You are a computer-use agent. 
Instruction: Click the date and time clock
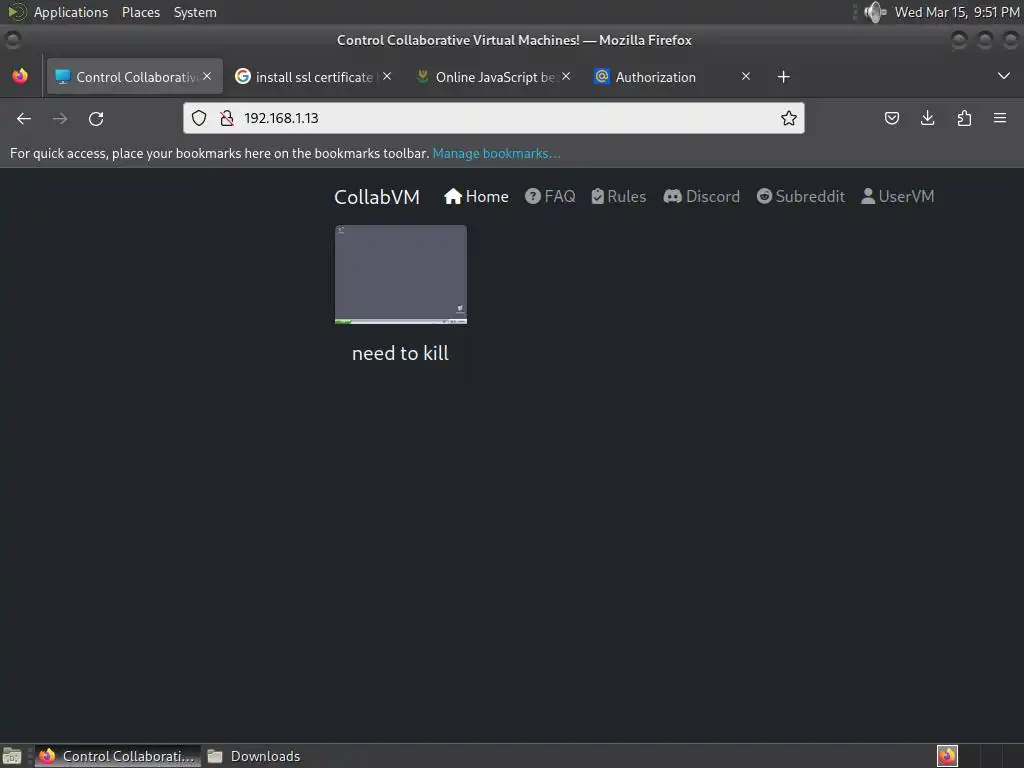(957, 12)
